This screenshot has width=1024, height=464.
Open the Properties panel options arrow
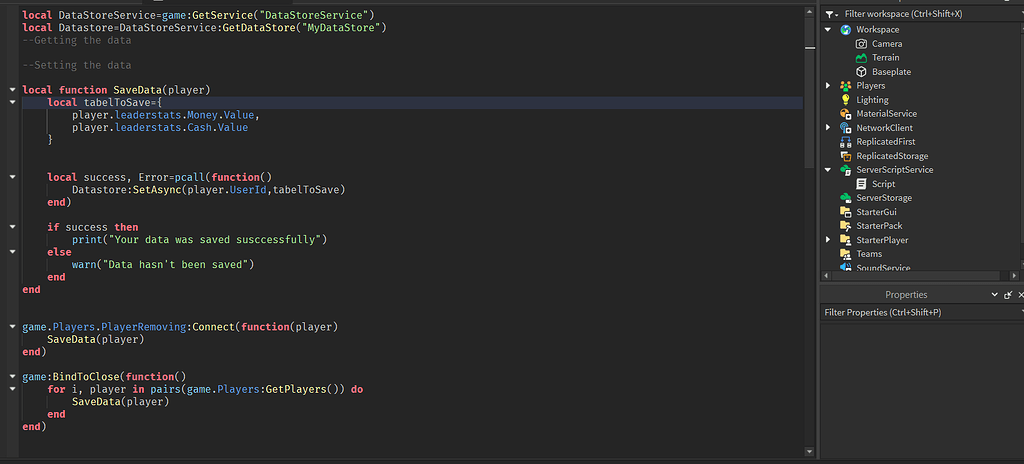[994, 295]
